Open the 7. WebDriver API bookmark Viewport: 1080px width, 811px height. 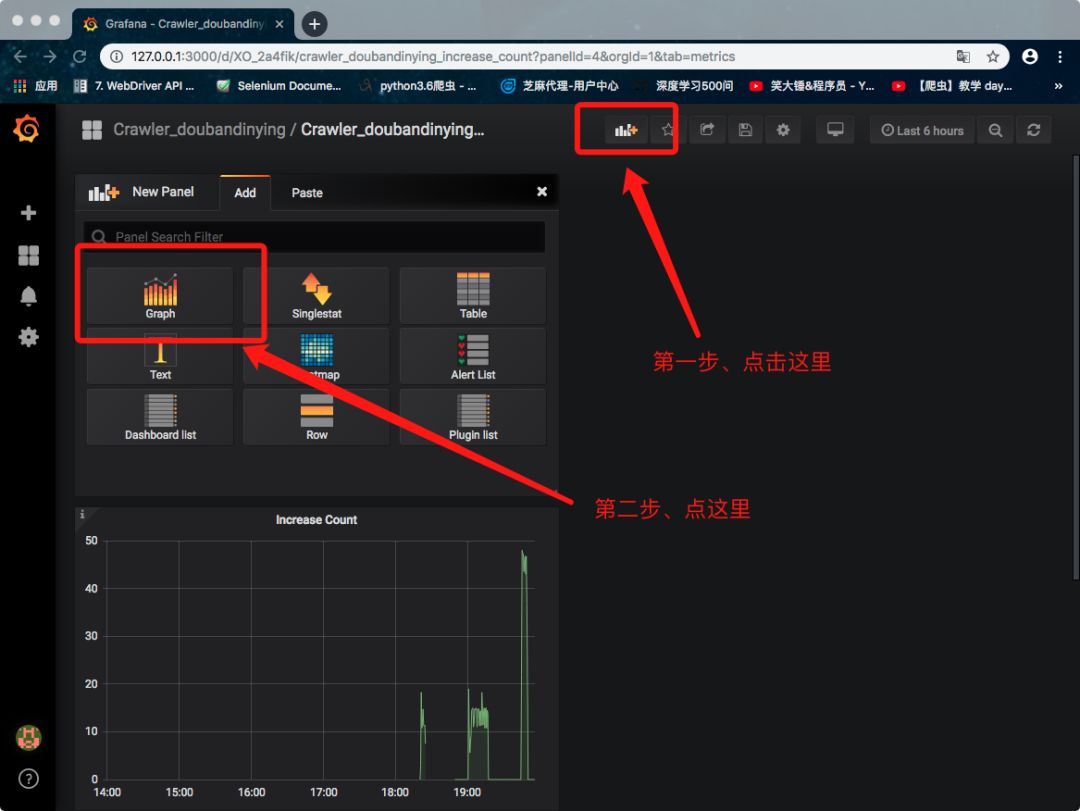point(134,85)
